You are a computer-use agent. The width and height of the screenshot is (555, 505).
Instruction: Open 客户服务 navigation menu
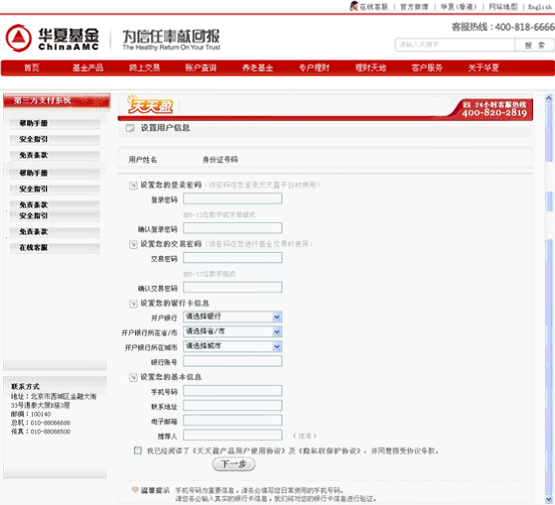[x=427, y=68]
